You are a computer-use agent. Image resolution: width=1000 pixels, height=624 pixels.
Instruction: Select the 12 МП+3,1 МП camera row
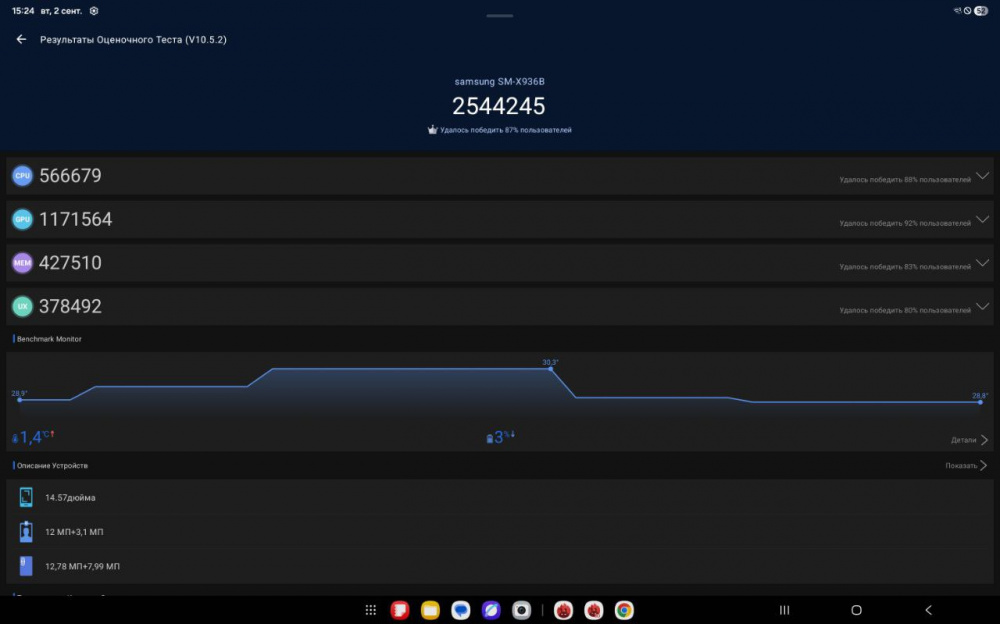point(499,531)
